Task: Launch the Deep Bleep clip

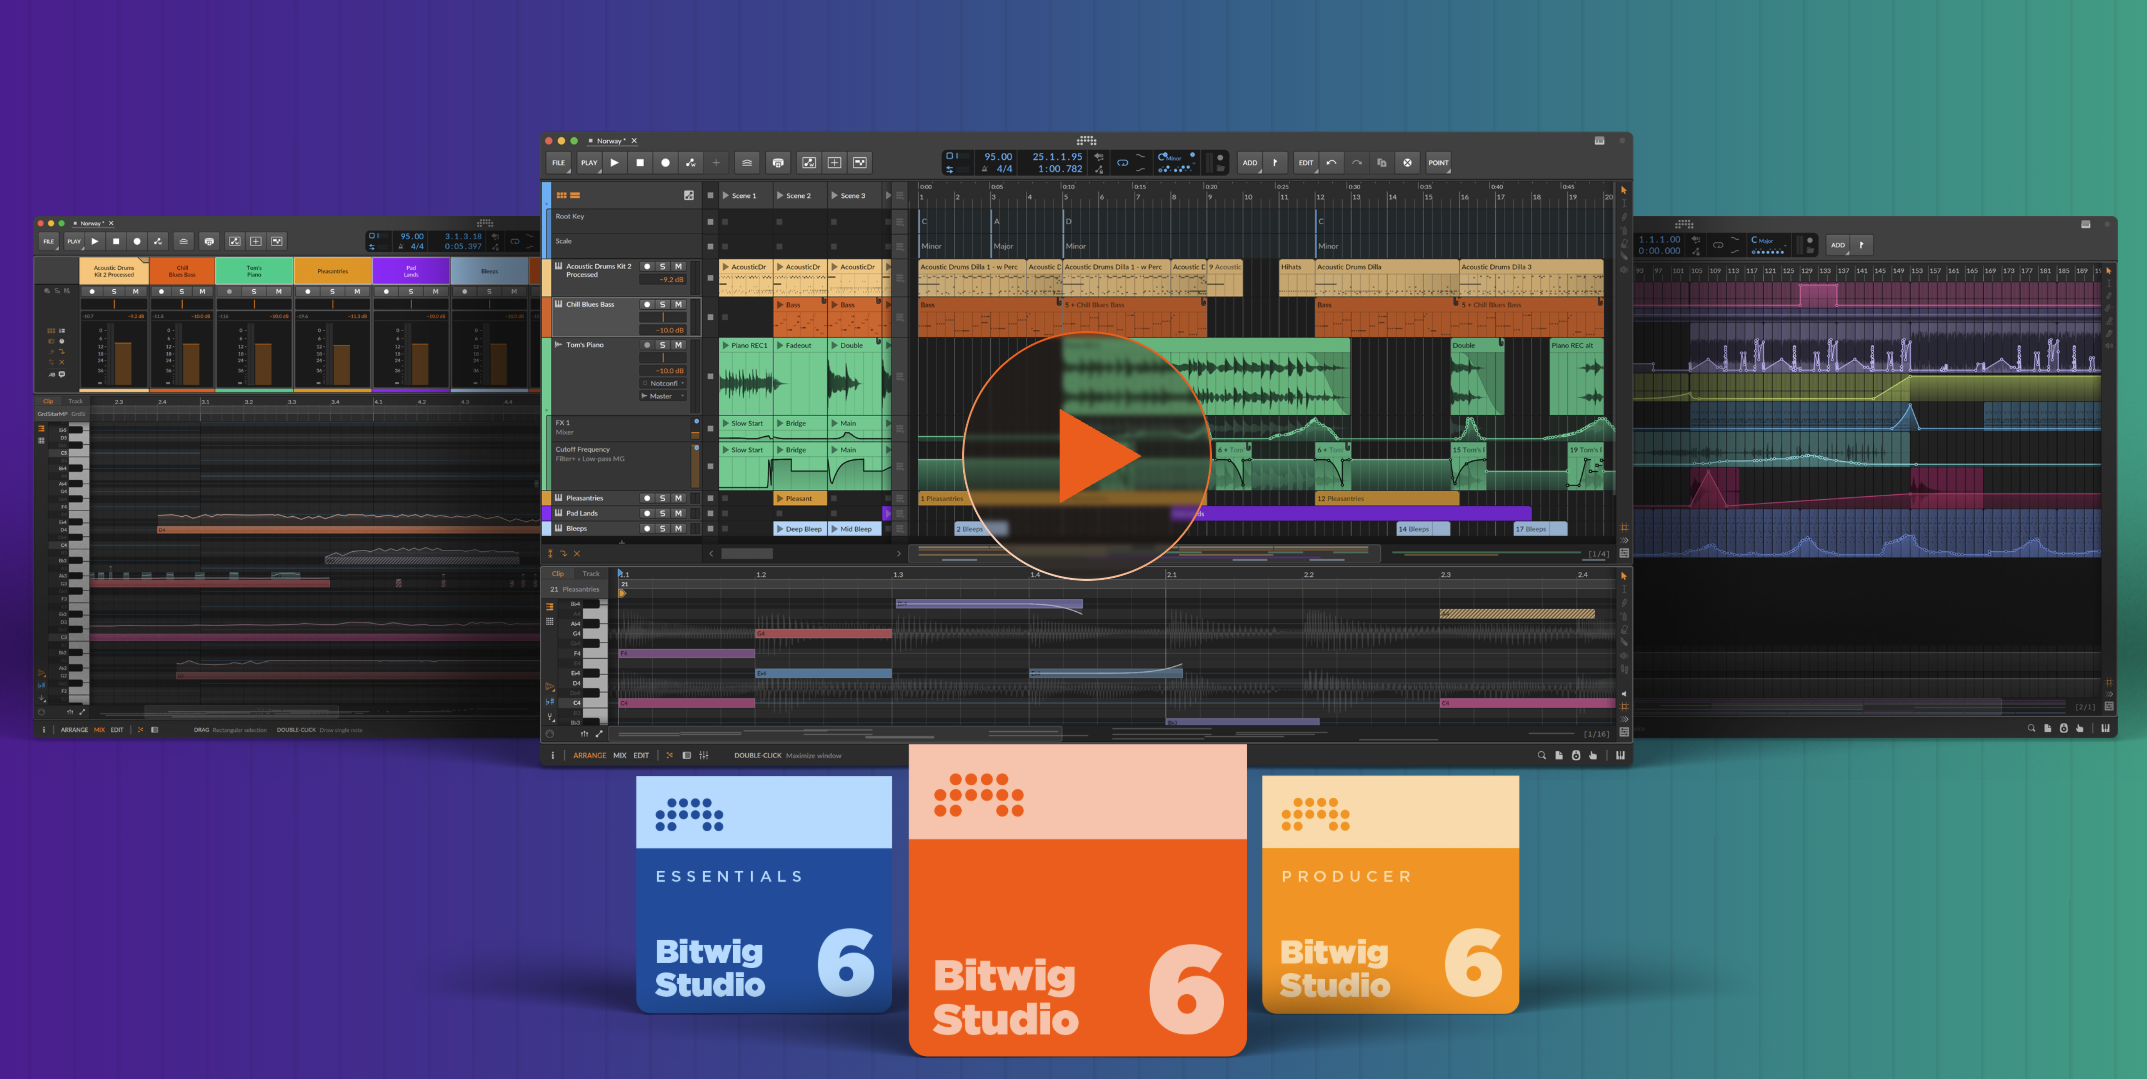Action: click(x=800, y=529)
